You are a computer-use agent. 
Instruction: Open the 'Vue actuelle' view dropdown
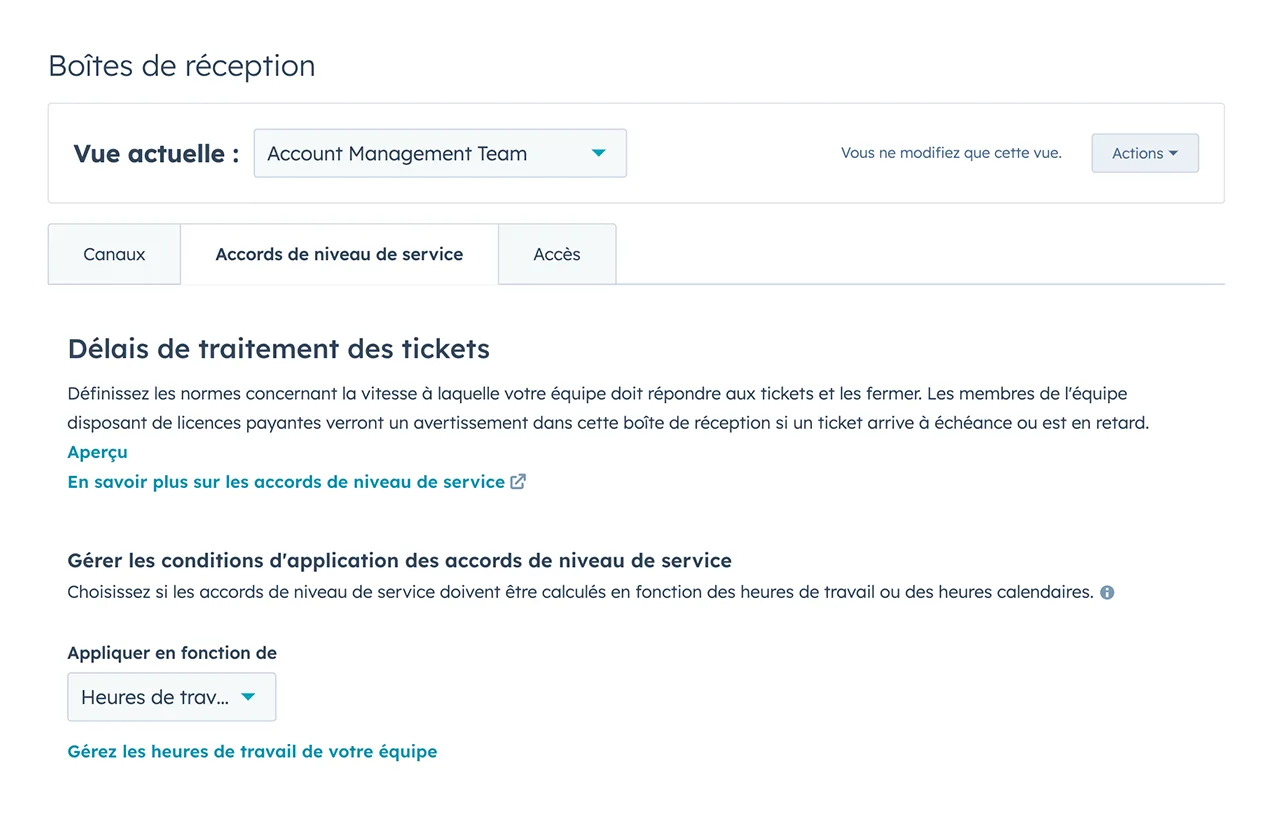point(440,154)
